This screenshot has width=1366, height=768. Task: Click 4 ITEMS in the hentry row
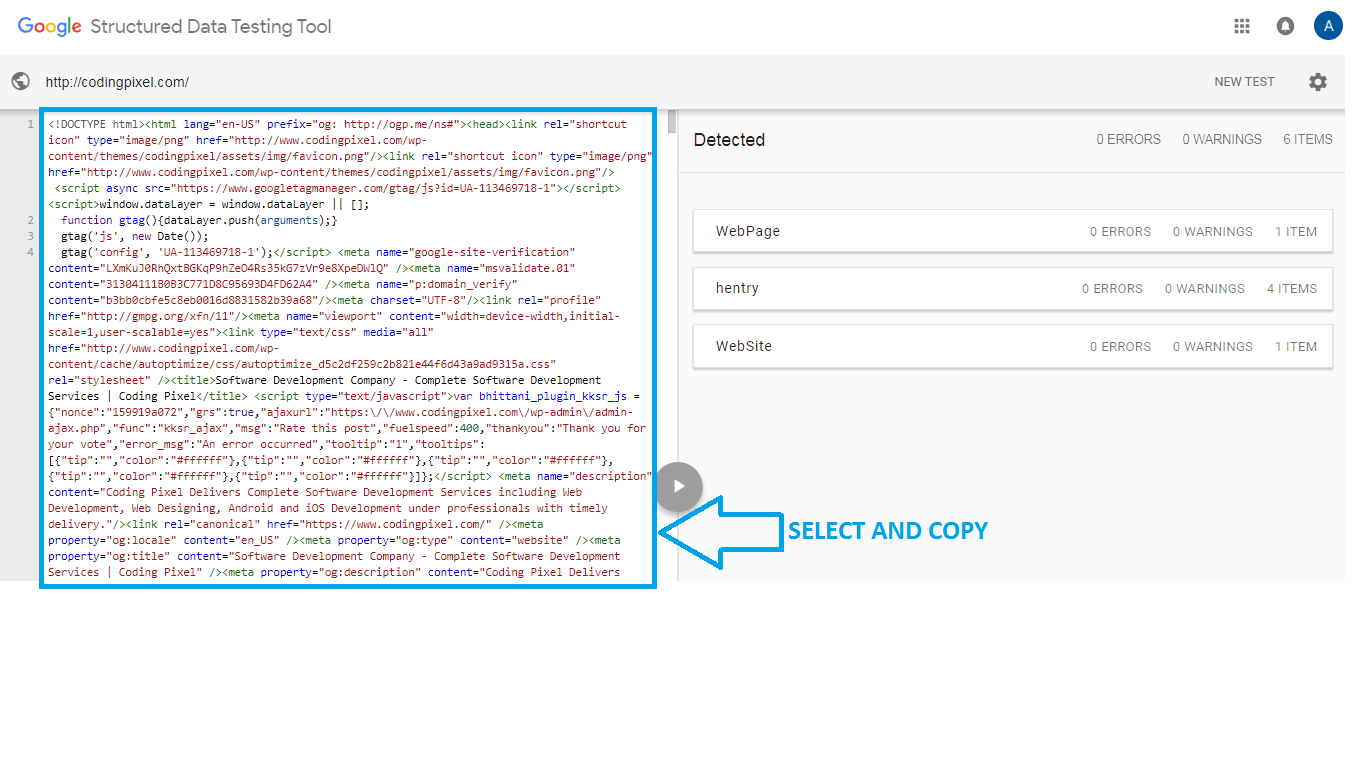coord(1292,288)
